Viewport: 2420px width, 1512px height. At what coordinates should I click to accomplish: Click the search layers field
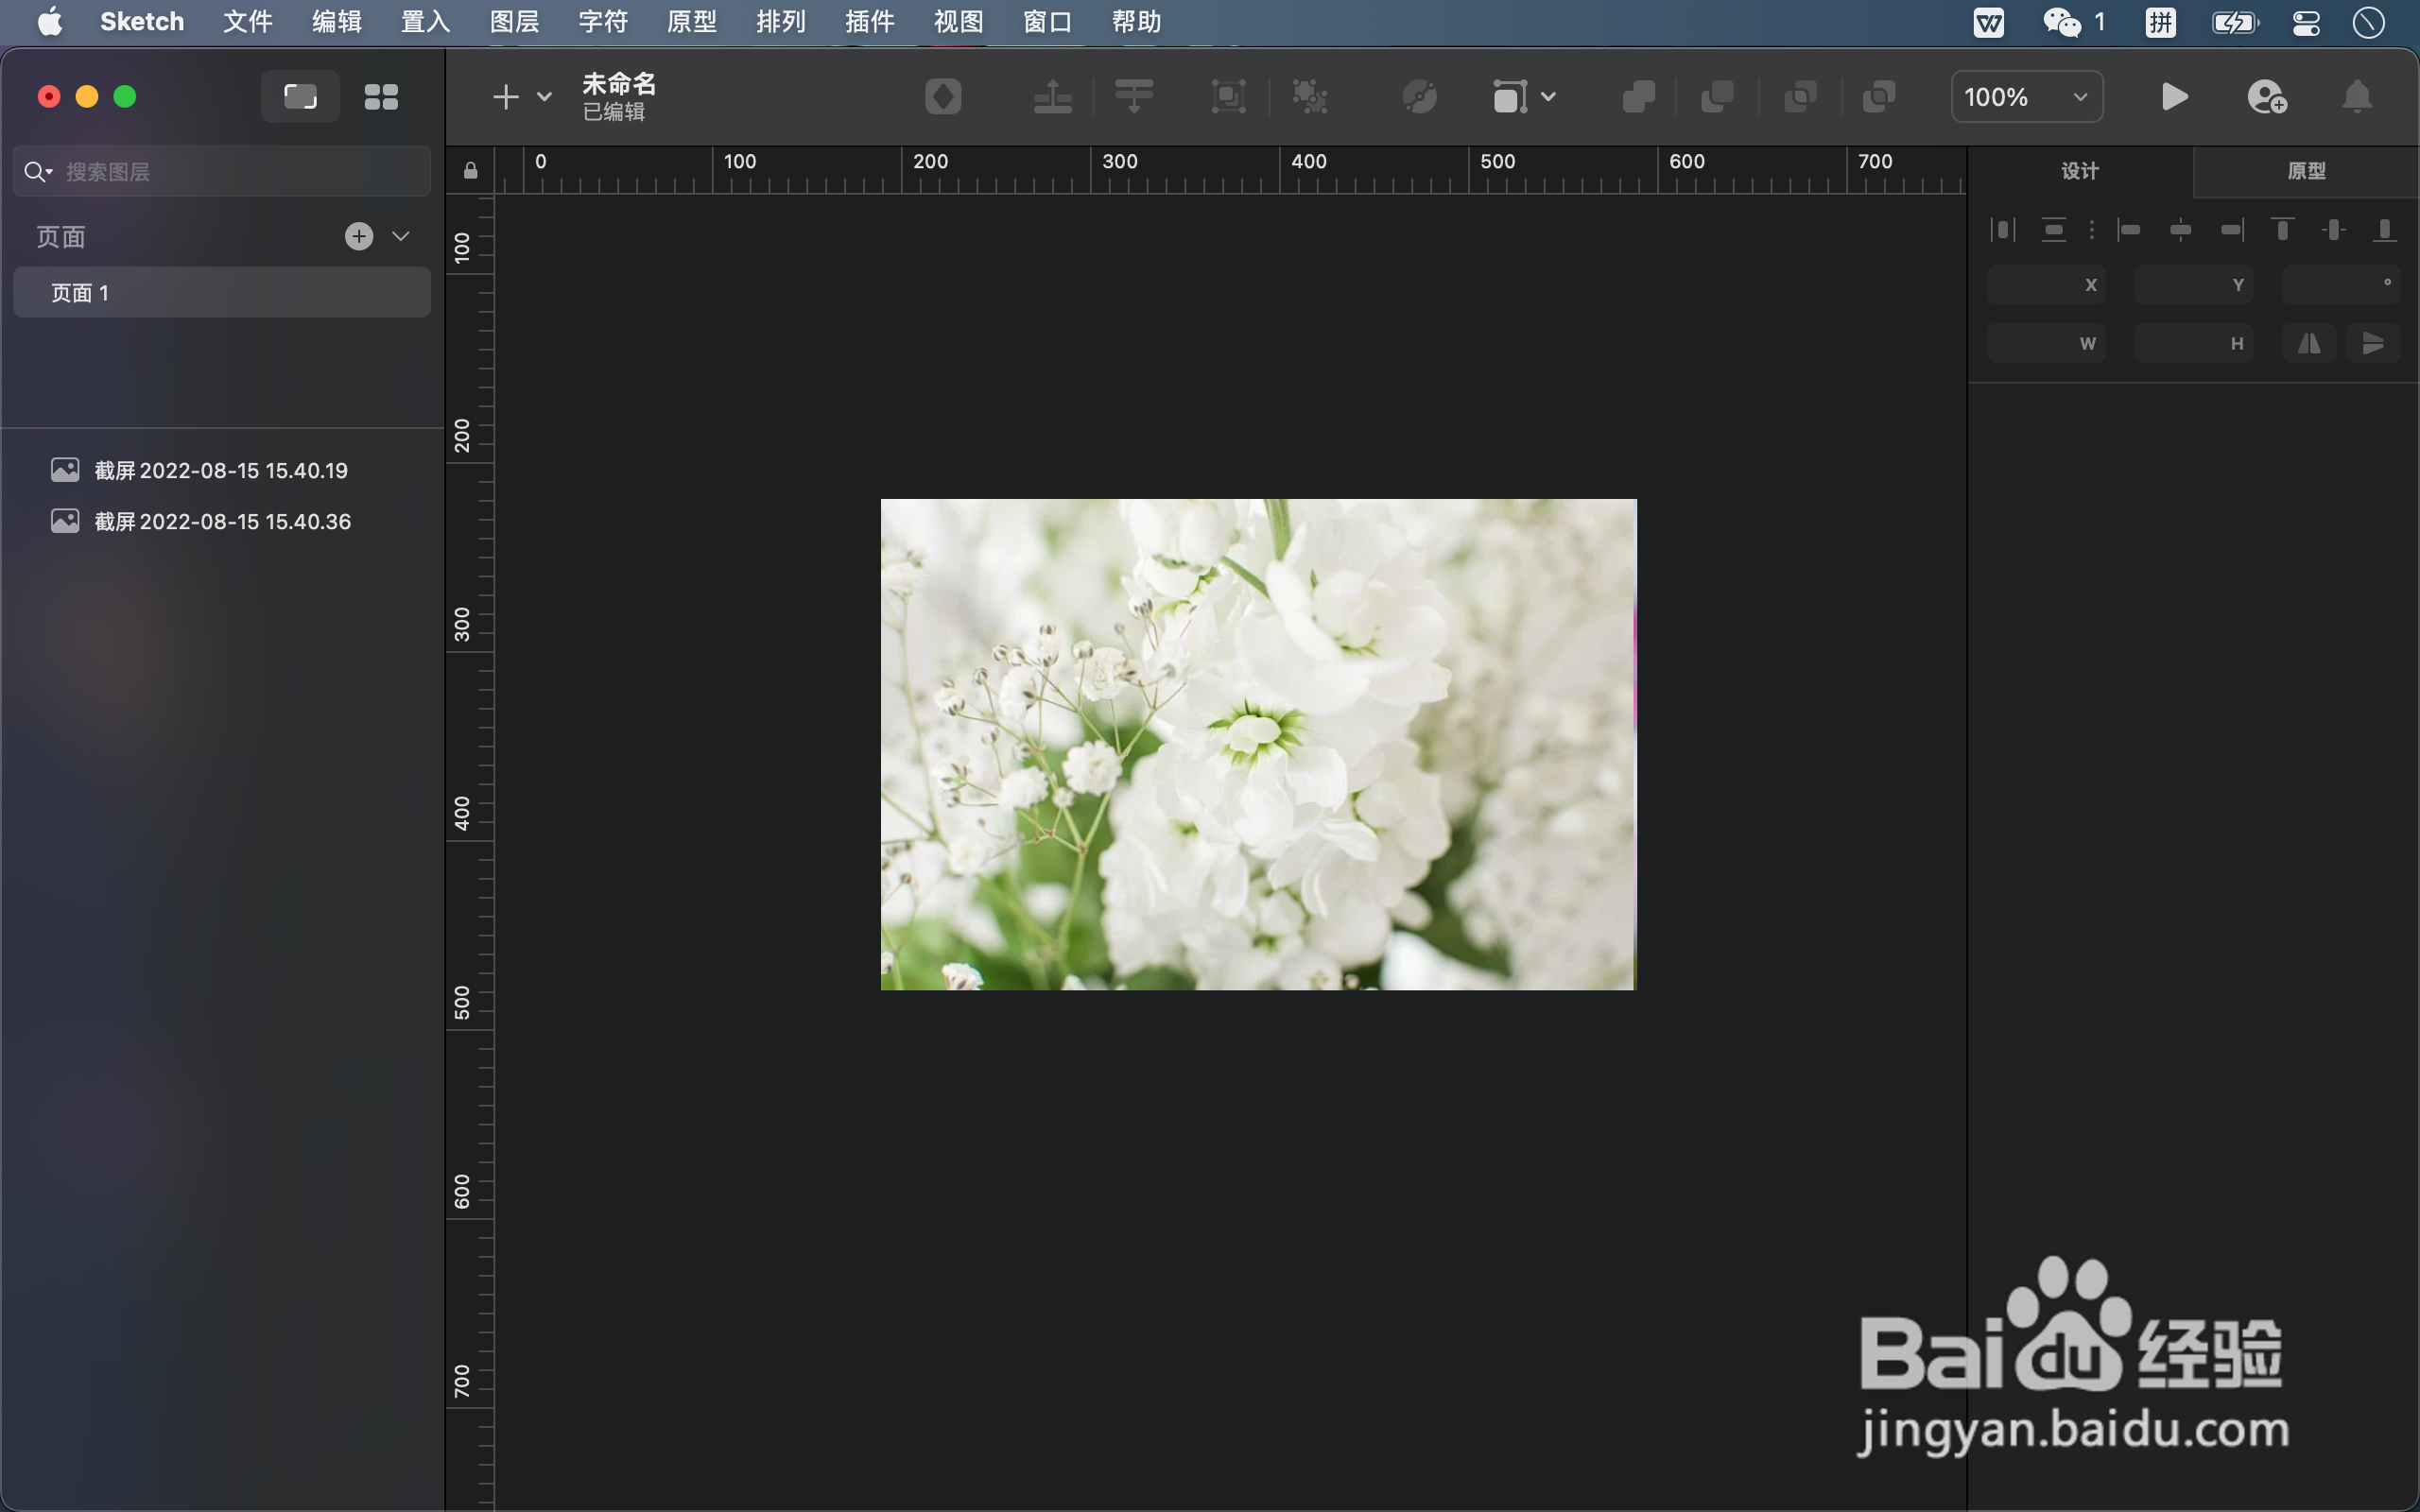(222, 171)
